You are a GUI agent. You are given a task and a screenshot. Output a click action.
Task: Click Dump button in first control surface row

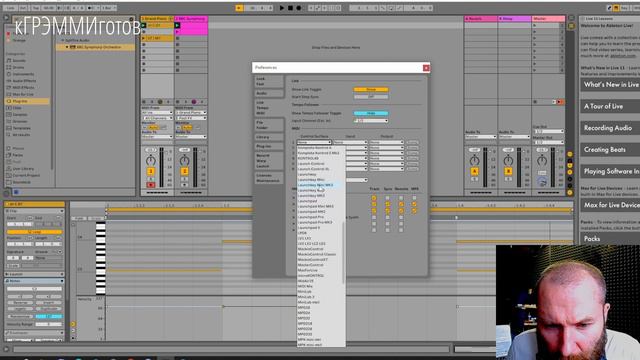click(412, 142)
